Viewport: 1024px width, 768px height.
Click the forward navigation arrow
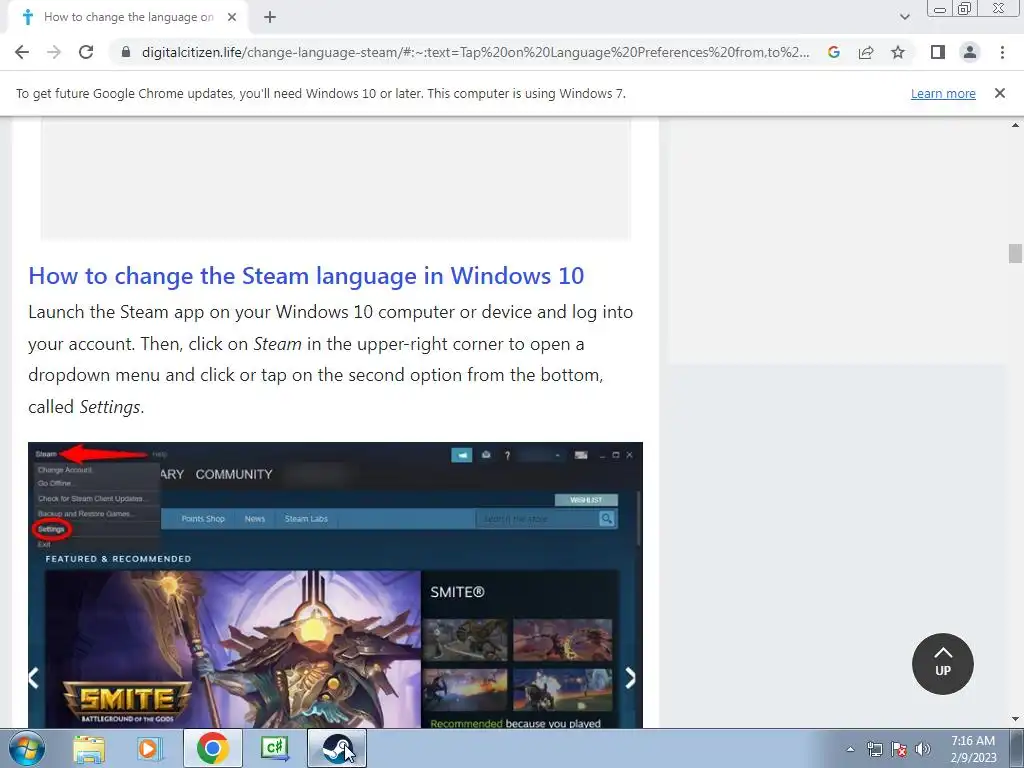coord(54,52)
